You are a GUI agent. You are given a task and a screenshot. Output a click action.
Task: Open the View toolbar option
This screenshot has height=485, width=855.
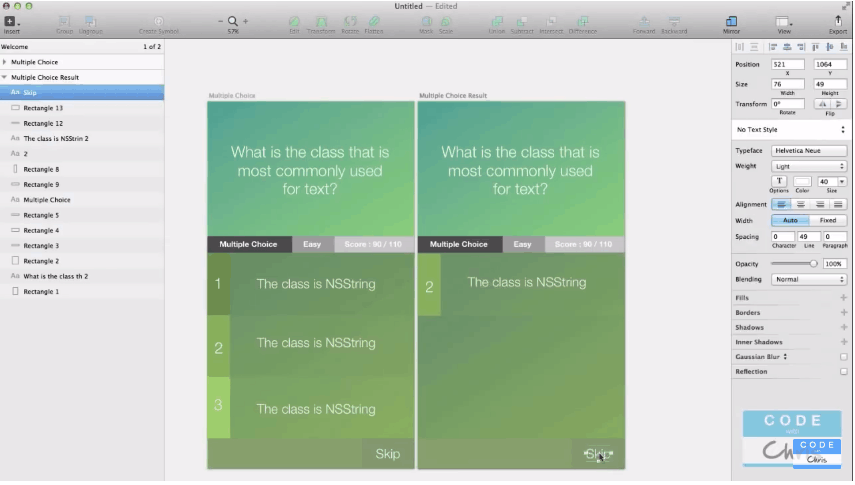(x=784, y=22)
